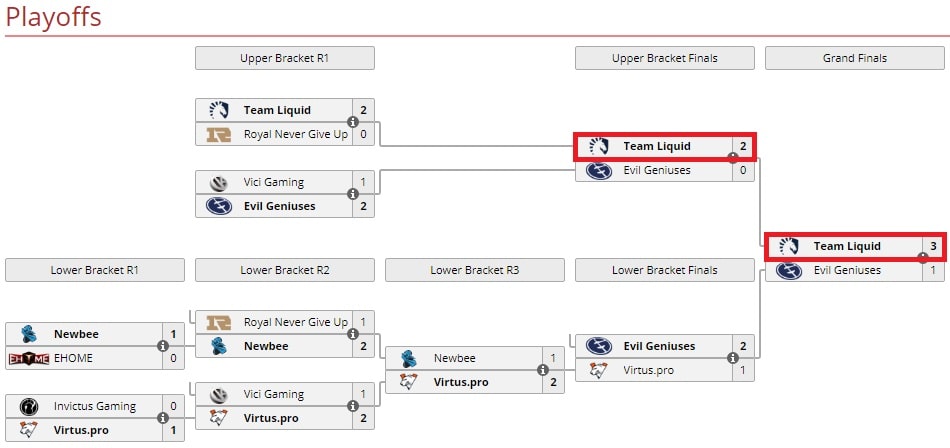Open info popup for Upper Bracket Finals match
950x448 pixels.
point(733,158)
